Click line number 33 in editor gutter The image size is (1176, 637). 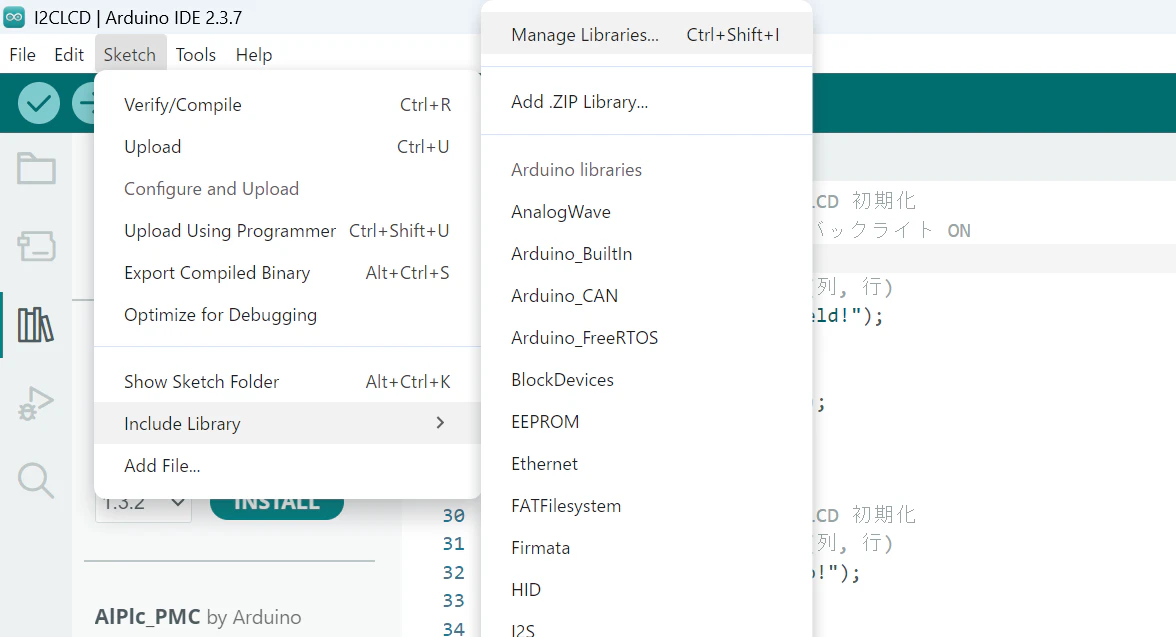click(453, 600)
